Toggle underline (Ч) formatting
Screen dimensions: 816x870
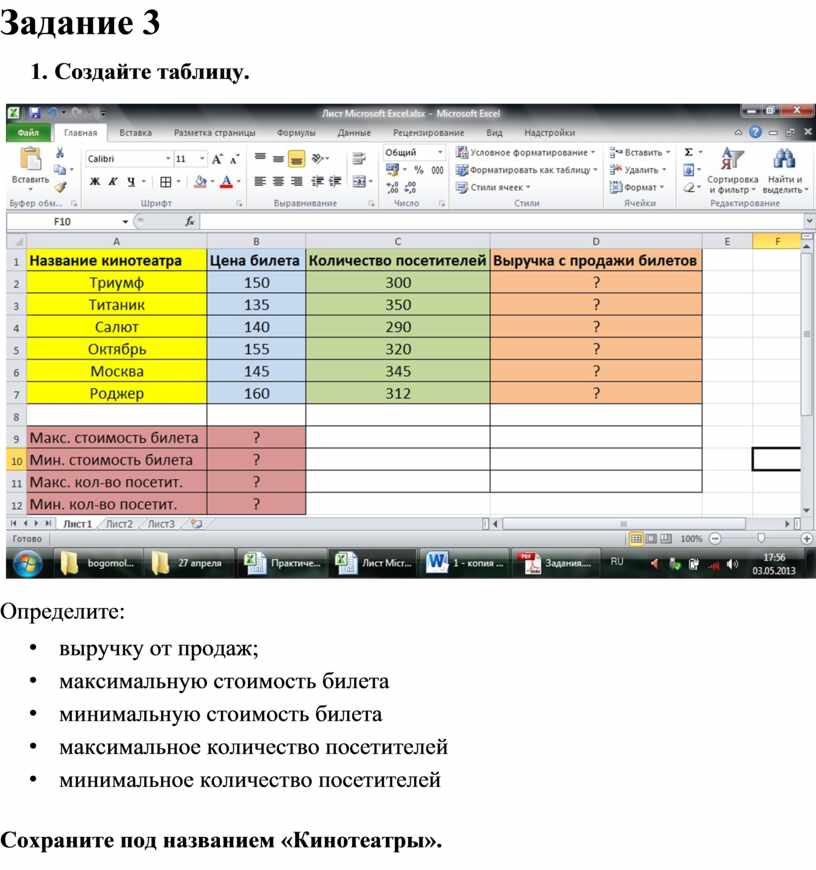click(131, 181)
